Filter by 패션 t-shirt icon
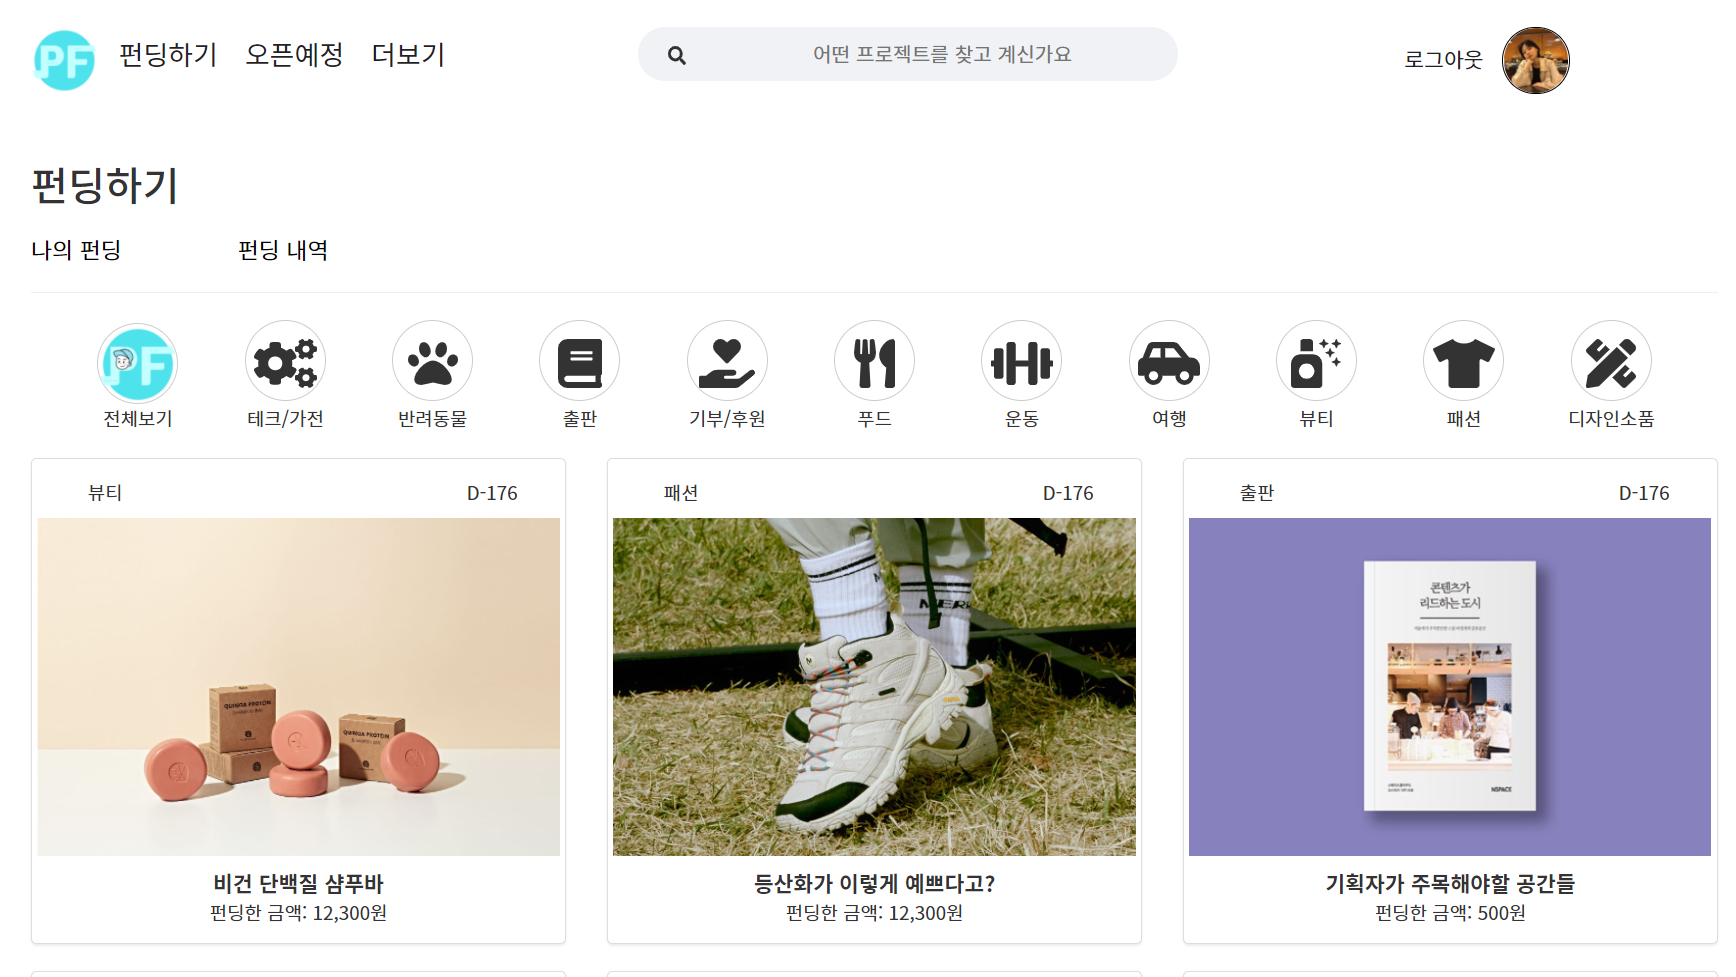The image size is (1736, 977). [x=1463, y=361]
